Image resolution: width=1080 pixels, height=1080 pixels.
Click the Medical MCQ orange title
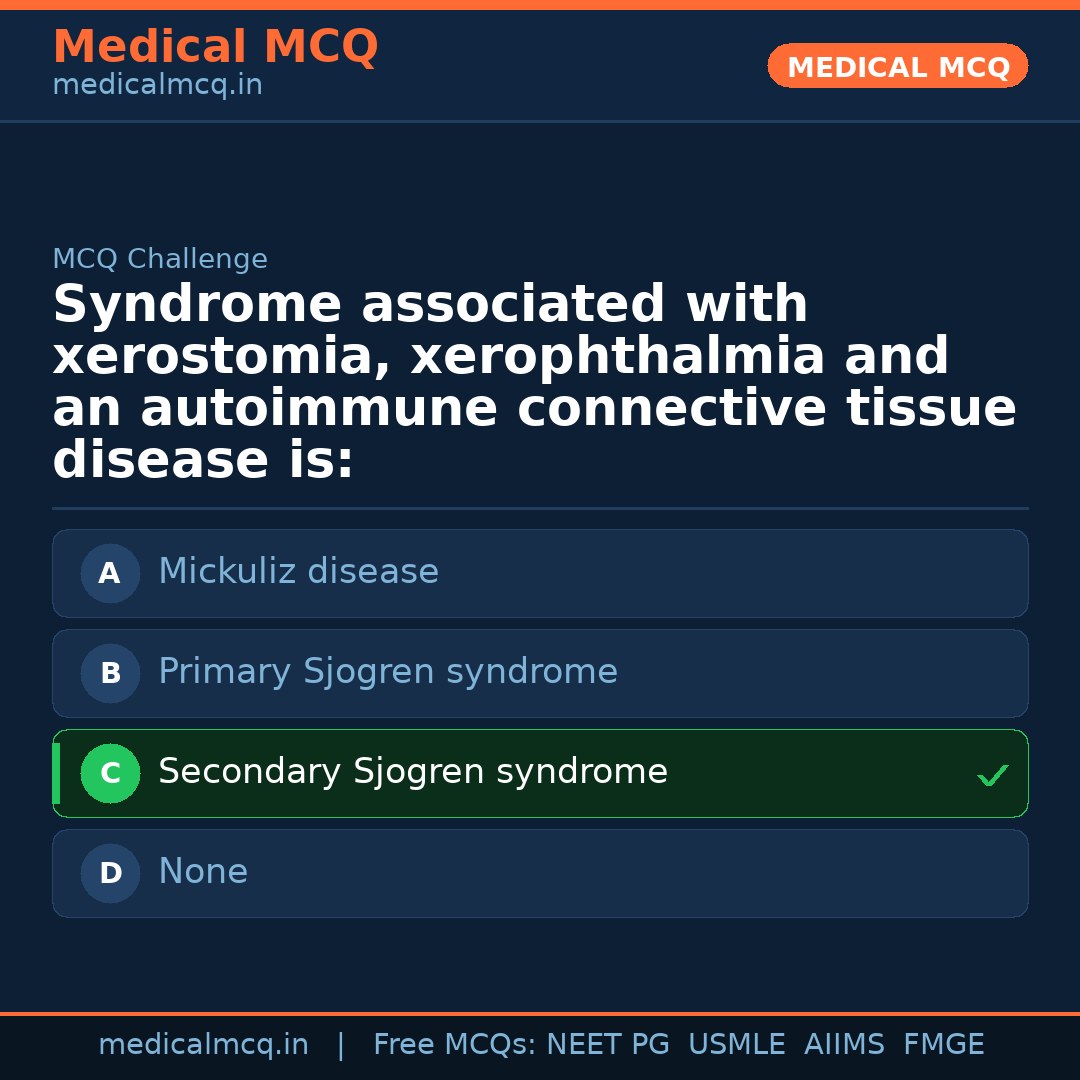pyautogui.click(x=215, y=47)
